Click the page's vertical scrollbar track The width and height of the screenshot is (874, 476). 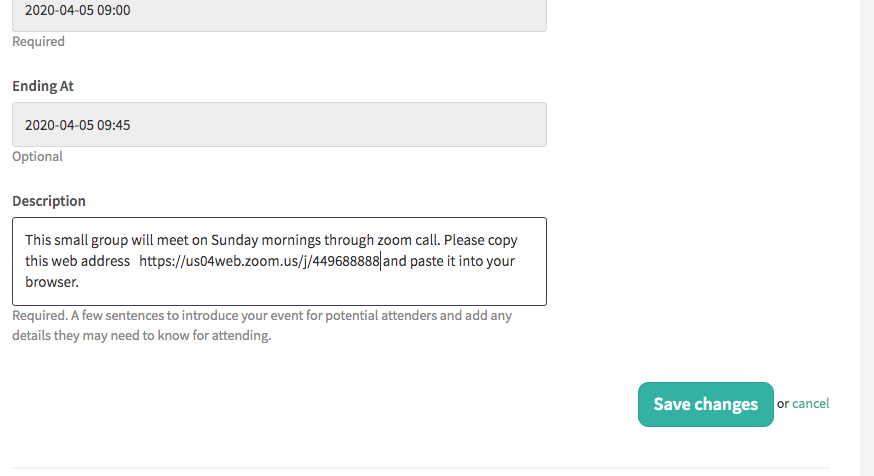pos(867,238)
